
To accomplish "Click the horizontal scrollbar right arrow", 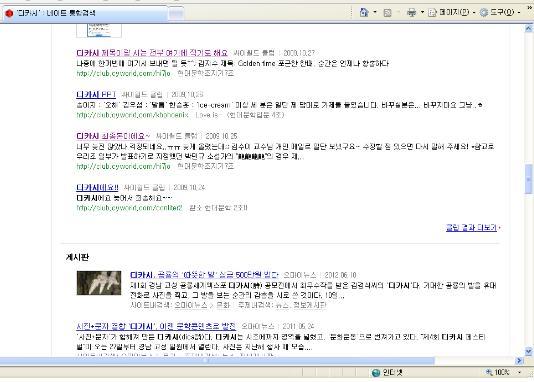I will (x=519, y=361).
